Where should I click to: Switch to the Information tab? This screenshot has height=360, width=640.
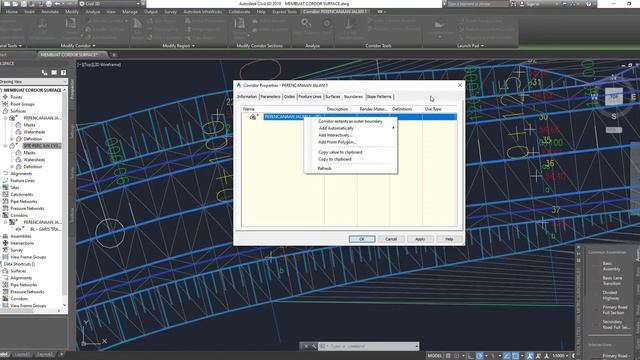click(x=247, y=97)
